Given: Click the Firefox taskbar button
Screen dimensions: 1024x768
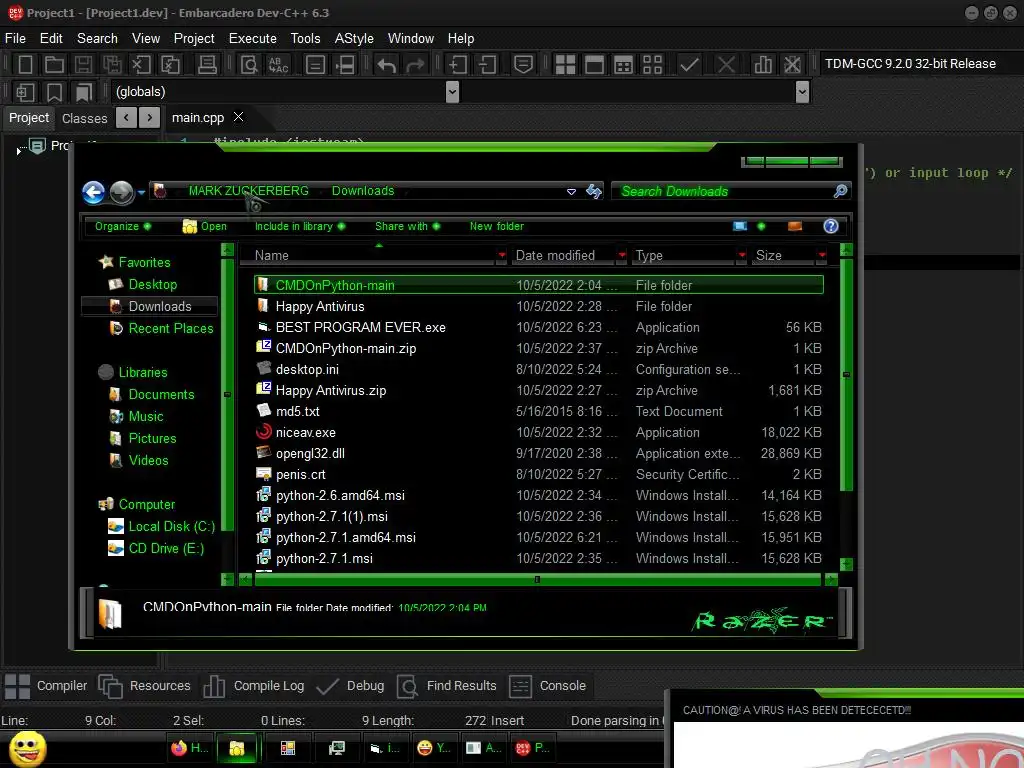Looking at the screenshot, I should pyautogui.click(x=189, y=748).
